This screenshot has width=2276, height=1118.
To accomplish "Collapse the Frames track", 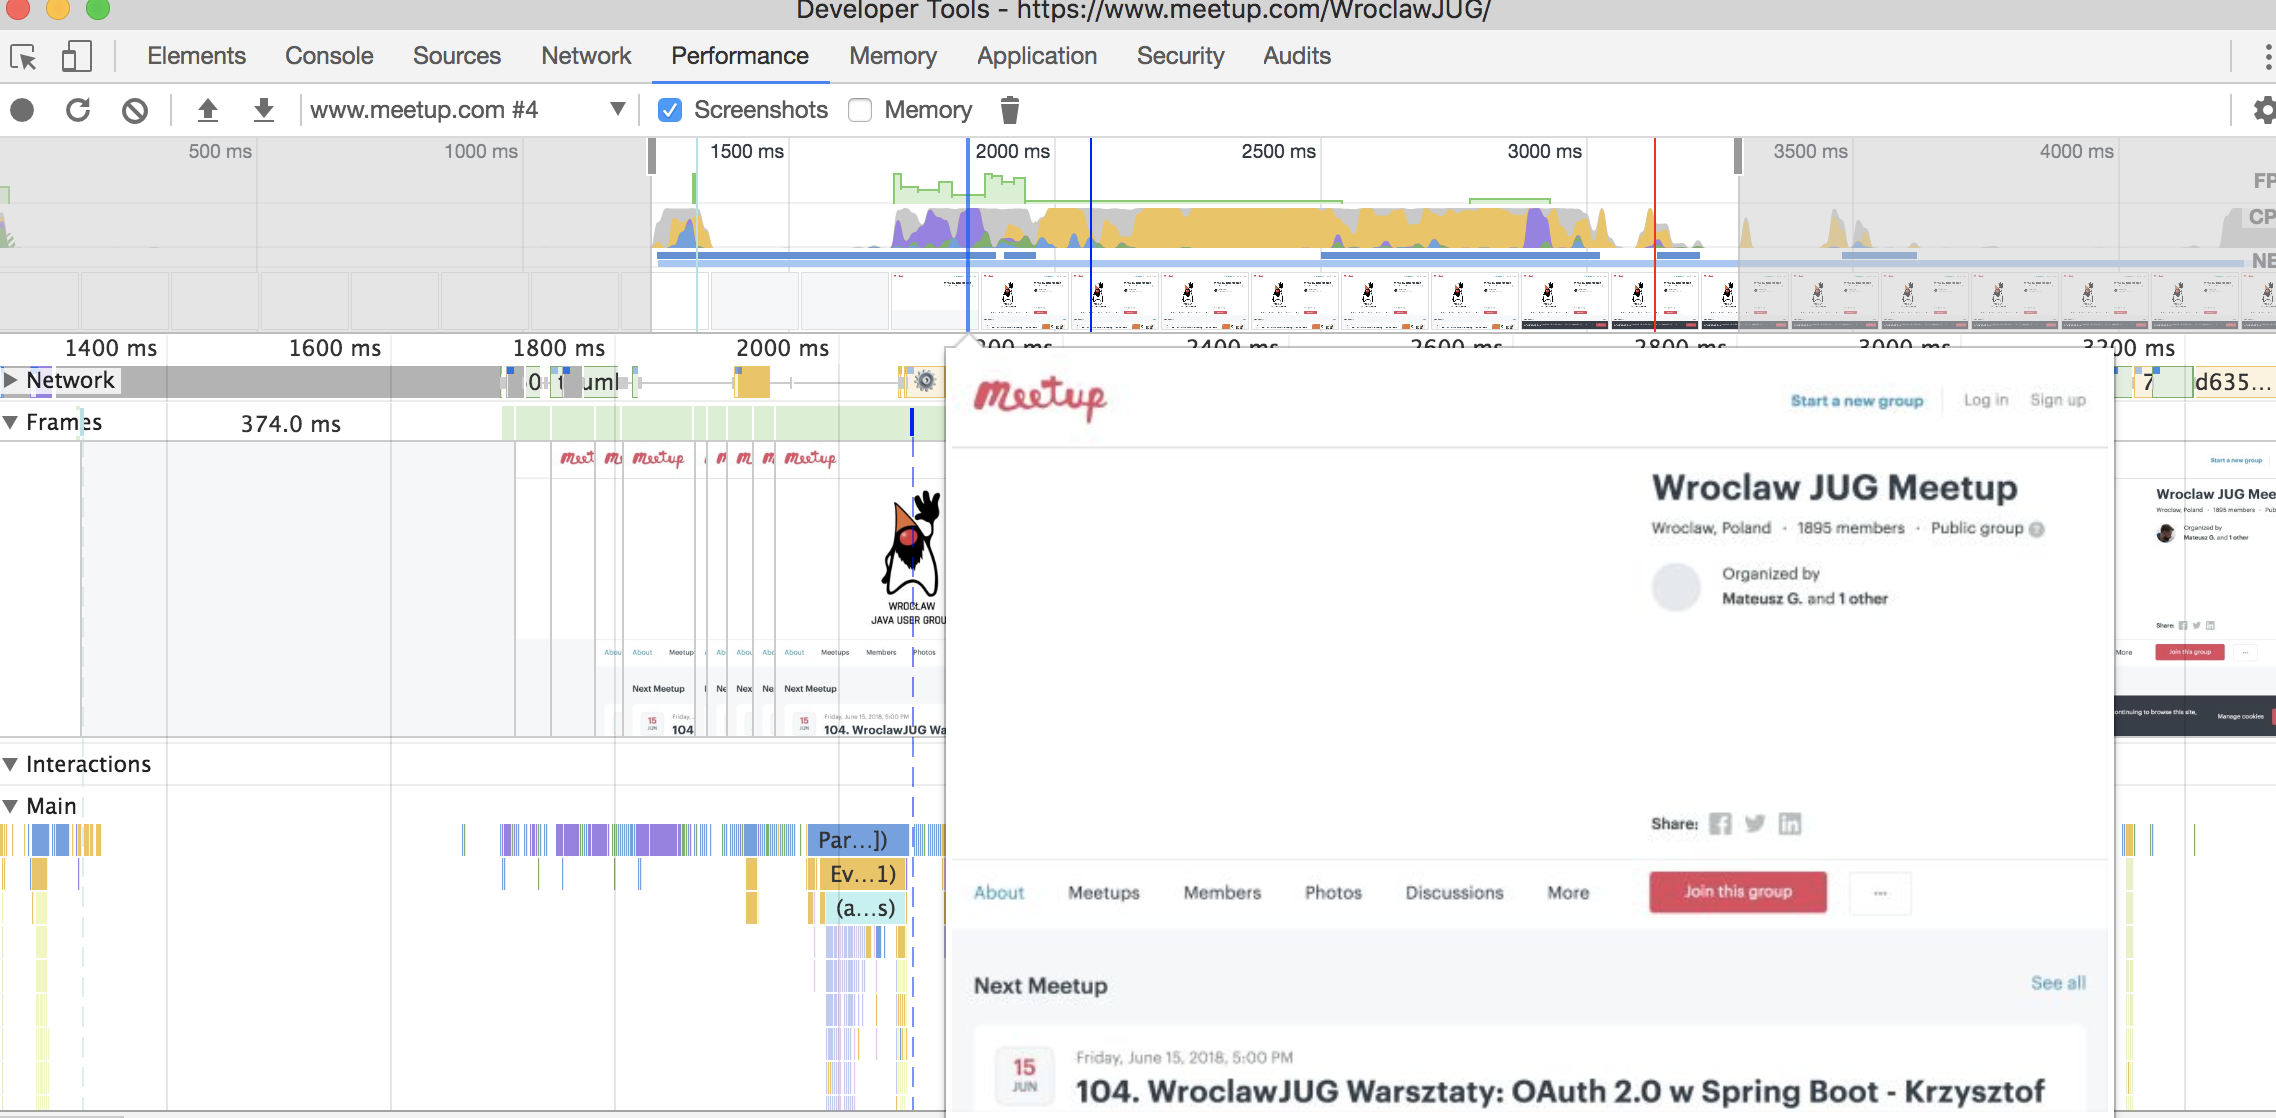I will tap(11, 422).
